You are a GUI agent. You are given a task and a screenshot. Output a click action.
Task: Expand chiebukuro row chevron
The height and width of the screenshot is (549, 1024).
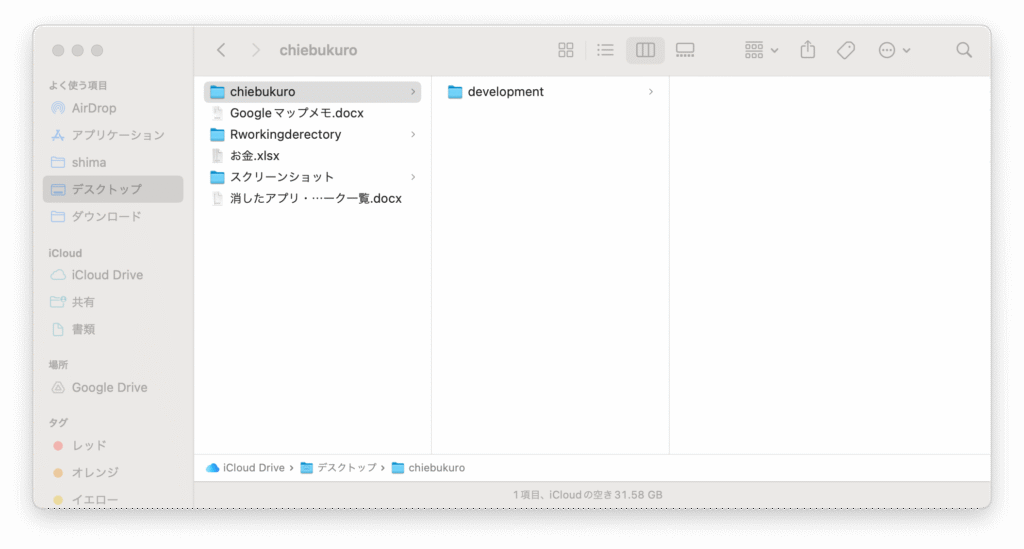pyautogui.click(x=413, y=92)
